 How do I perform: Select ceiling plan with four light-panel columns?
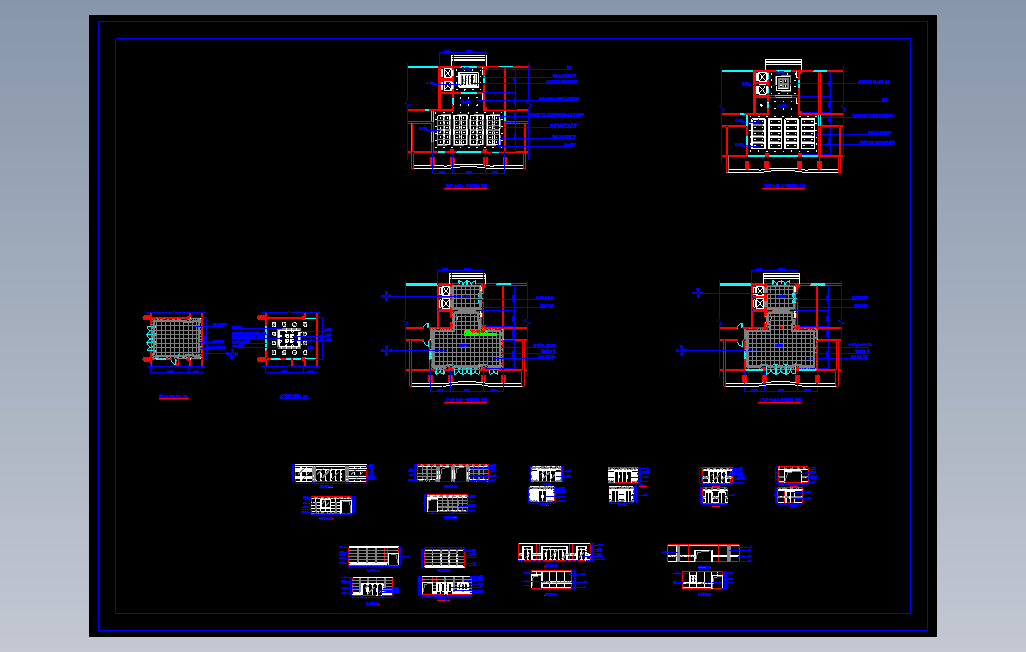[x=467, y=111]
